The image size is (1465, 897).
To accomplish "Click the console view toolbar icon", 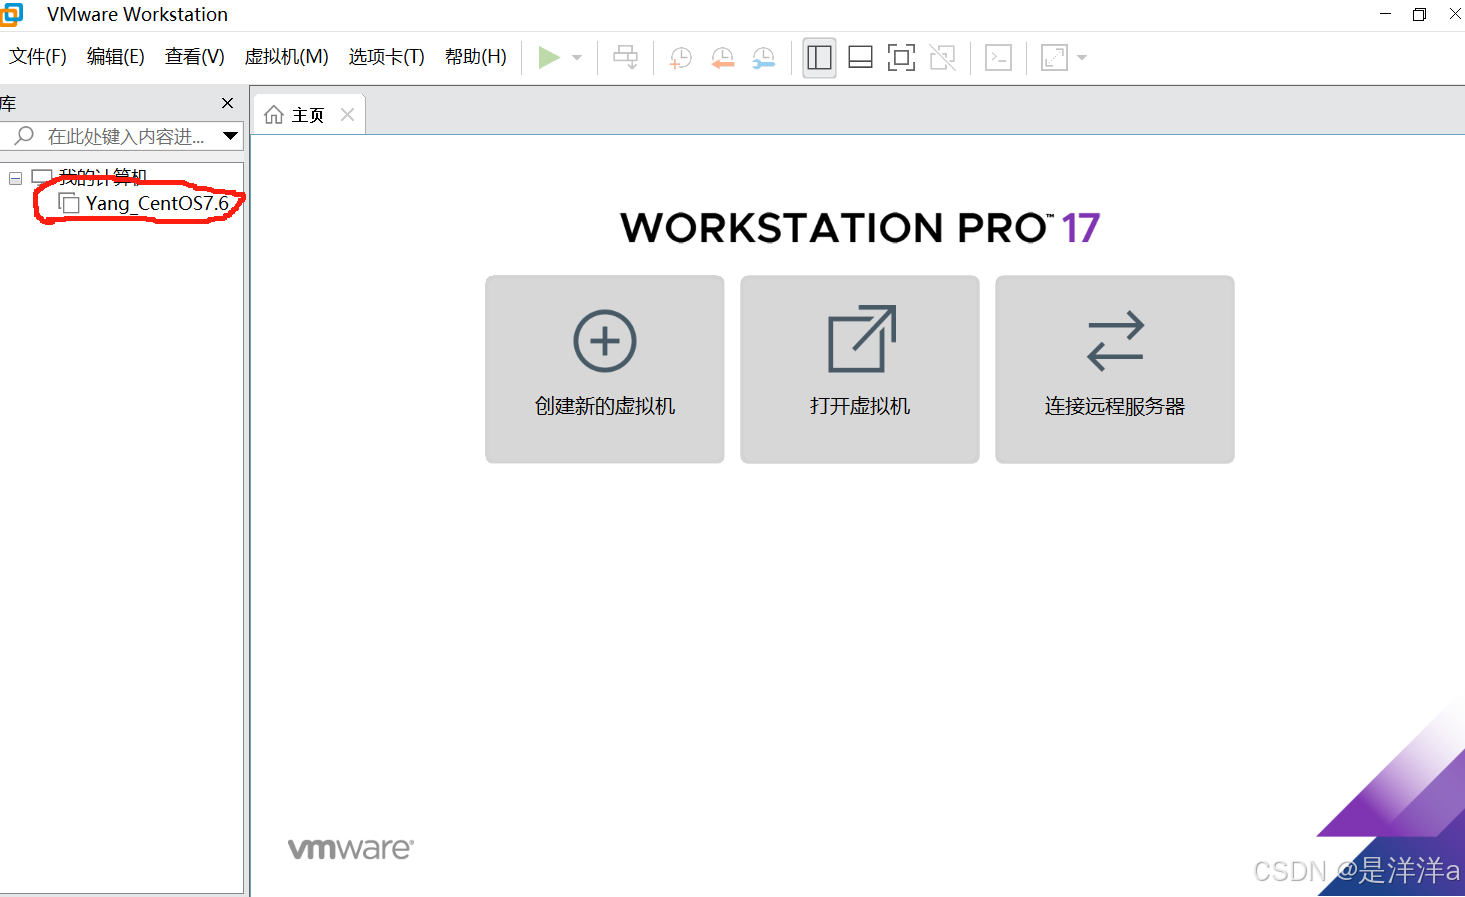I will [998, 57].
